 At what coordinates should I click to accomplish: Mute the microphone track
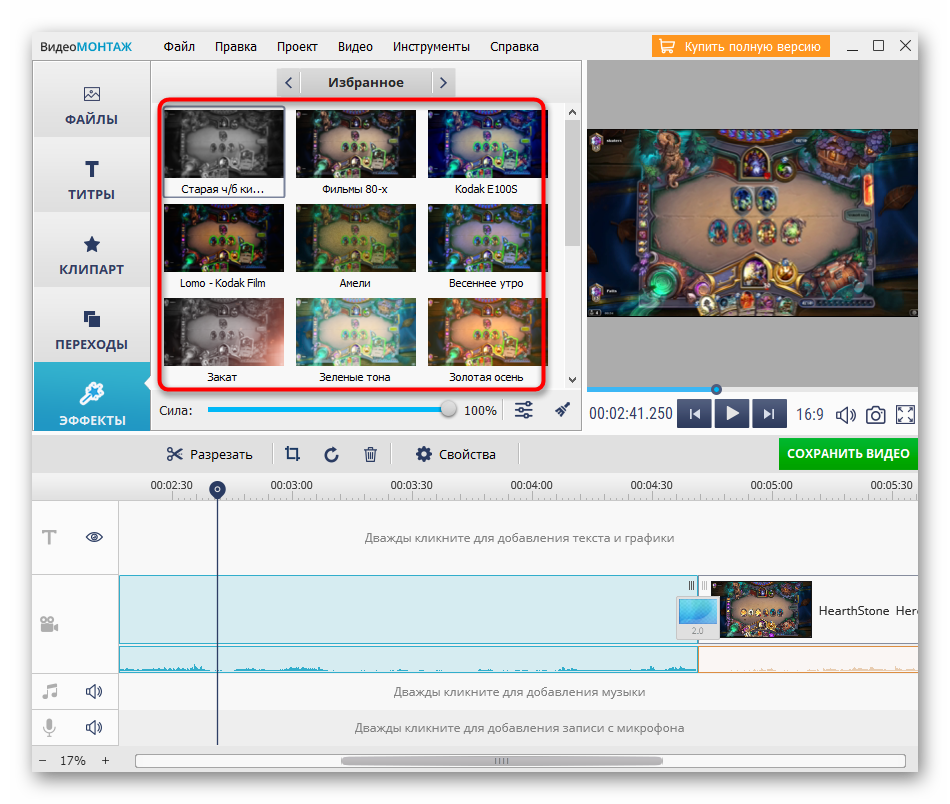pos(94,727)
